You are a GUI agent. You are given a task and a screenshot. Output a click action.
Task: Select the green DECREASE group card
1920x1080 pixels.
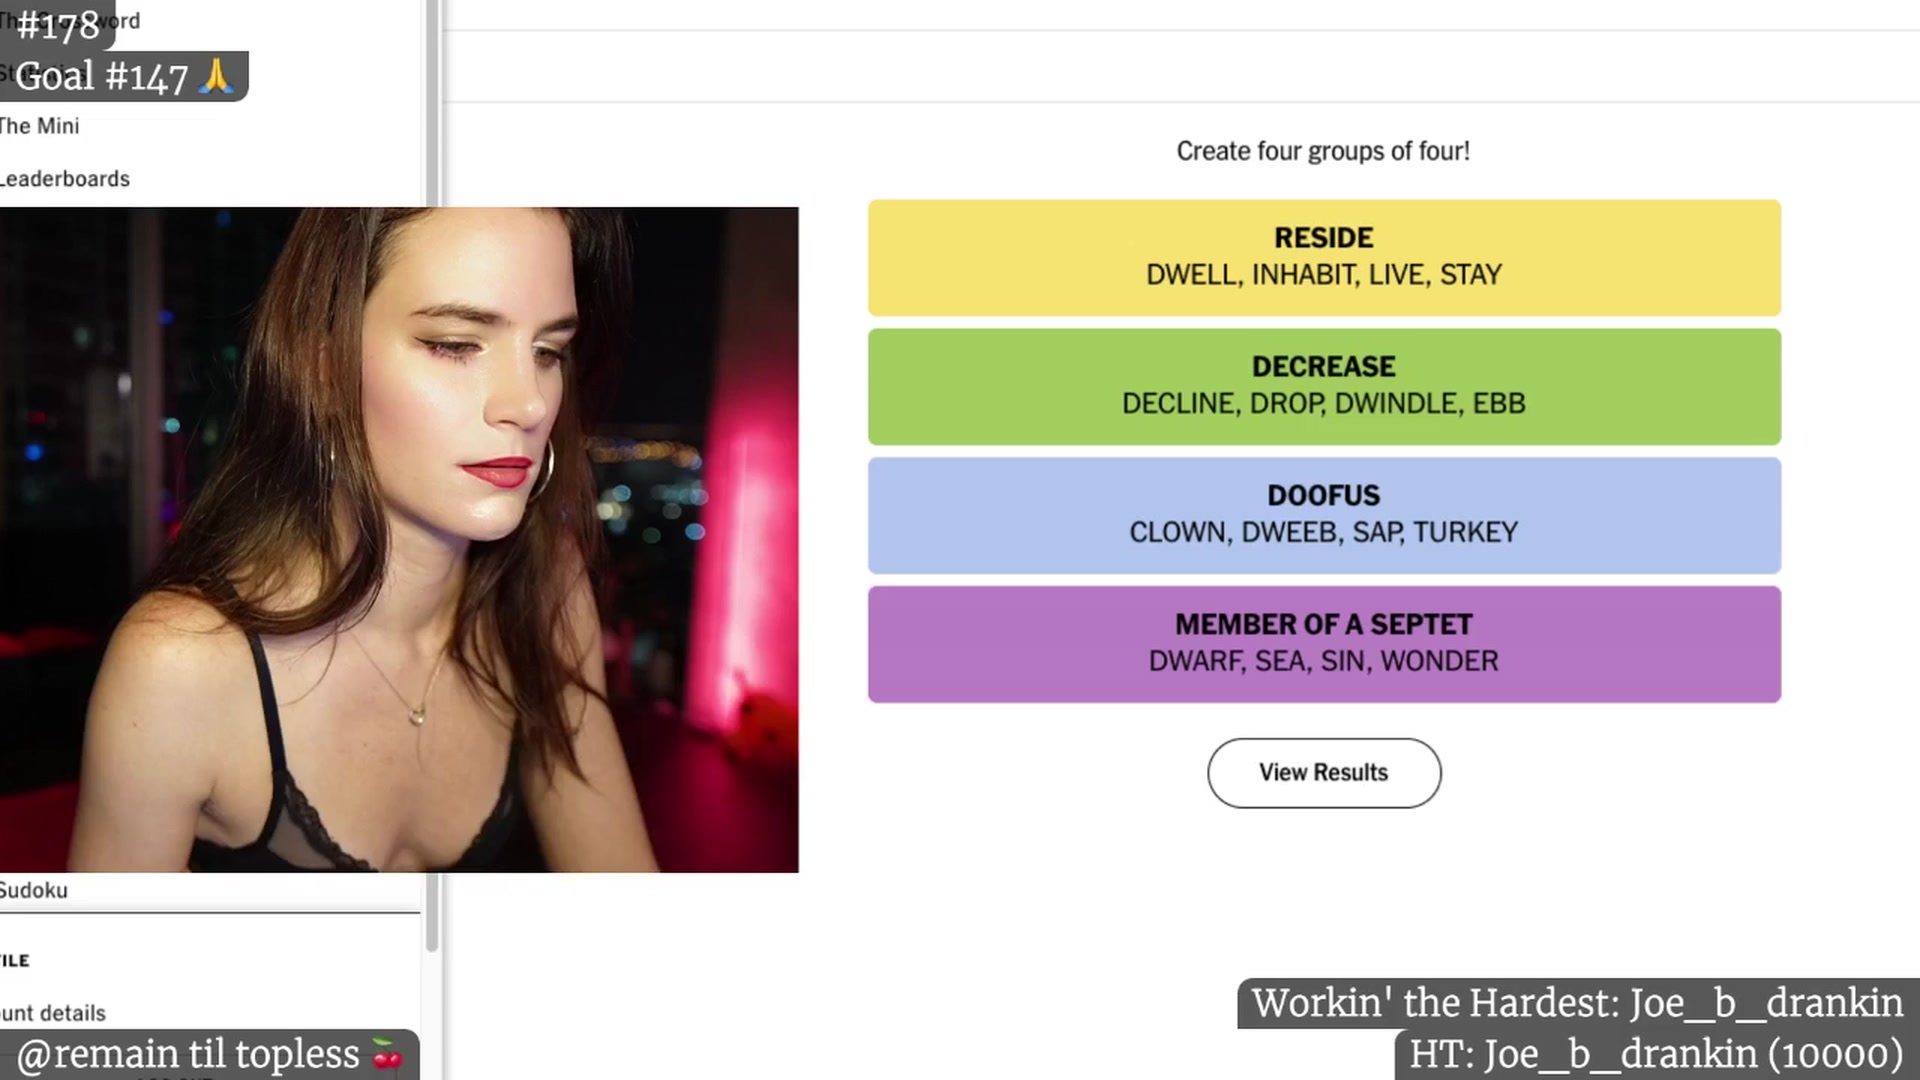1324,387
